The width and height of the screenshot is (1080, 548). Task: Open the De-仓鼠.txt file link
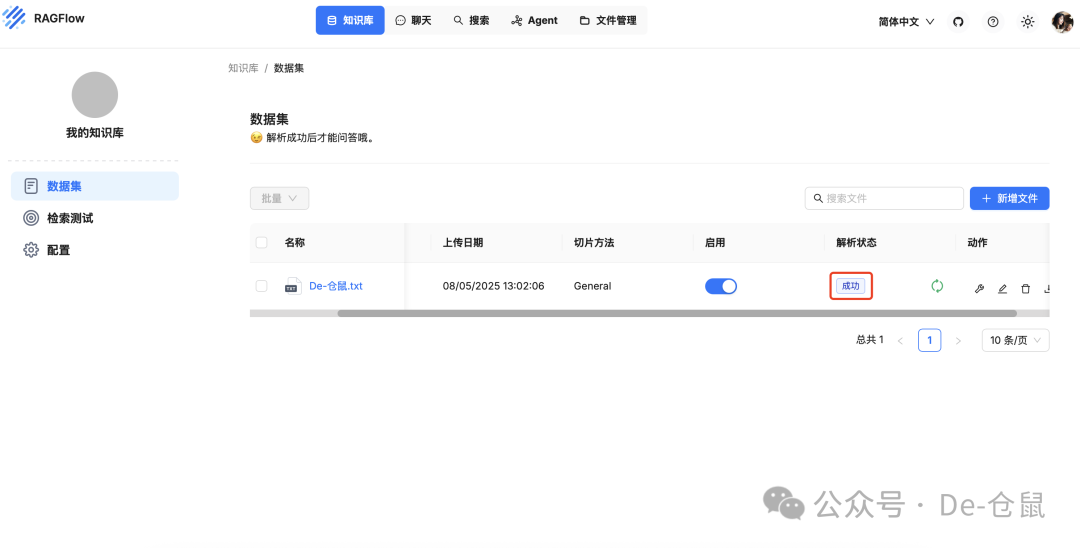coord(335,286)
